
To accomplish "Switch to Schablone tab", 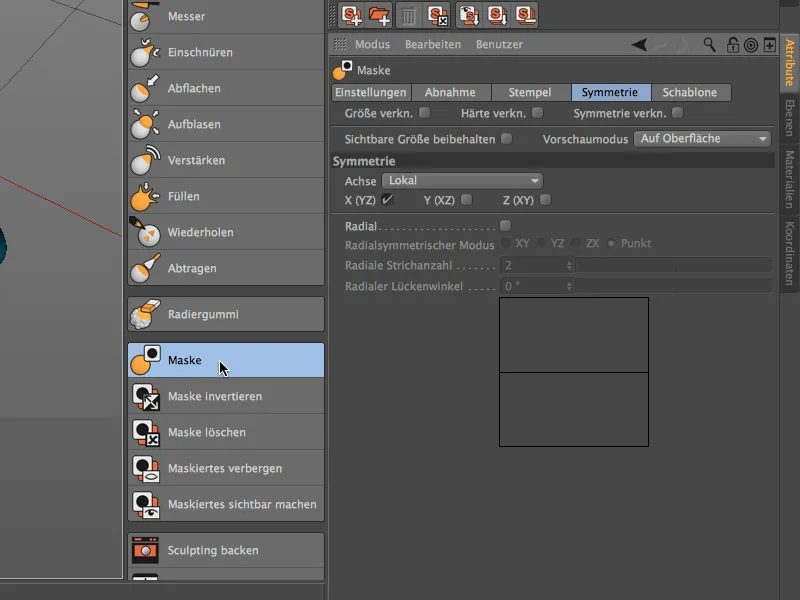I will pyautogui.click(x=690, y=92).
